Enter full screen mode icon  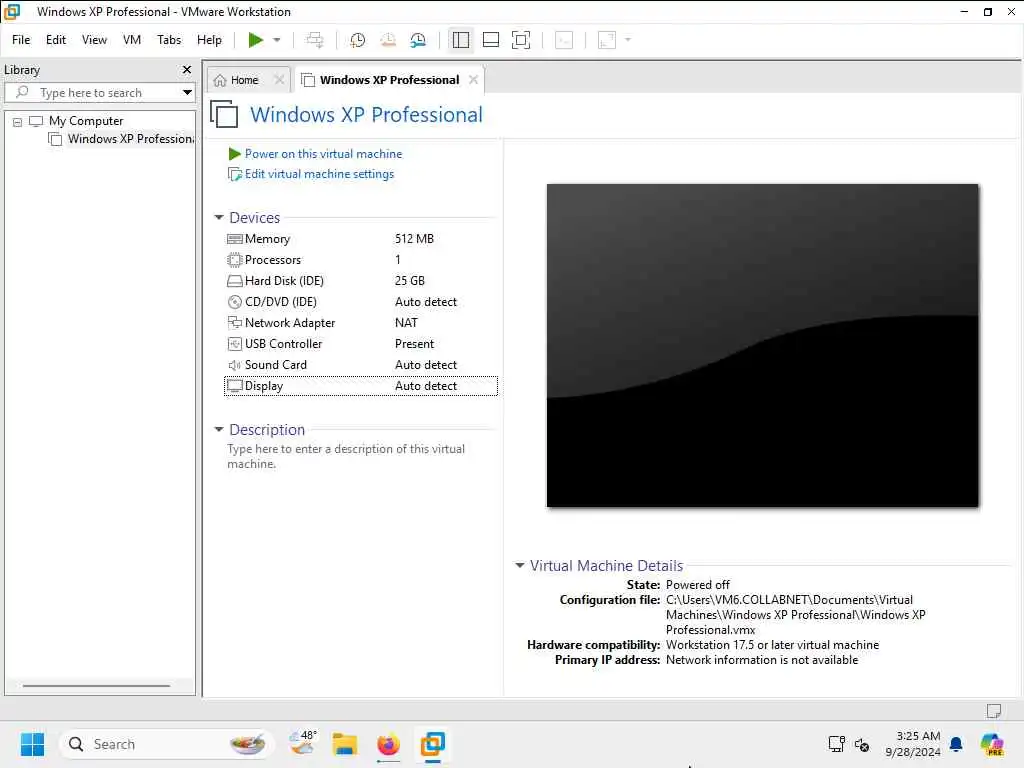pyautogui.click(x=520, y=40)
